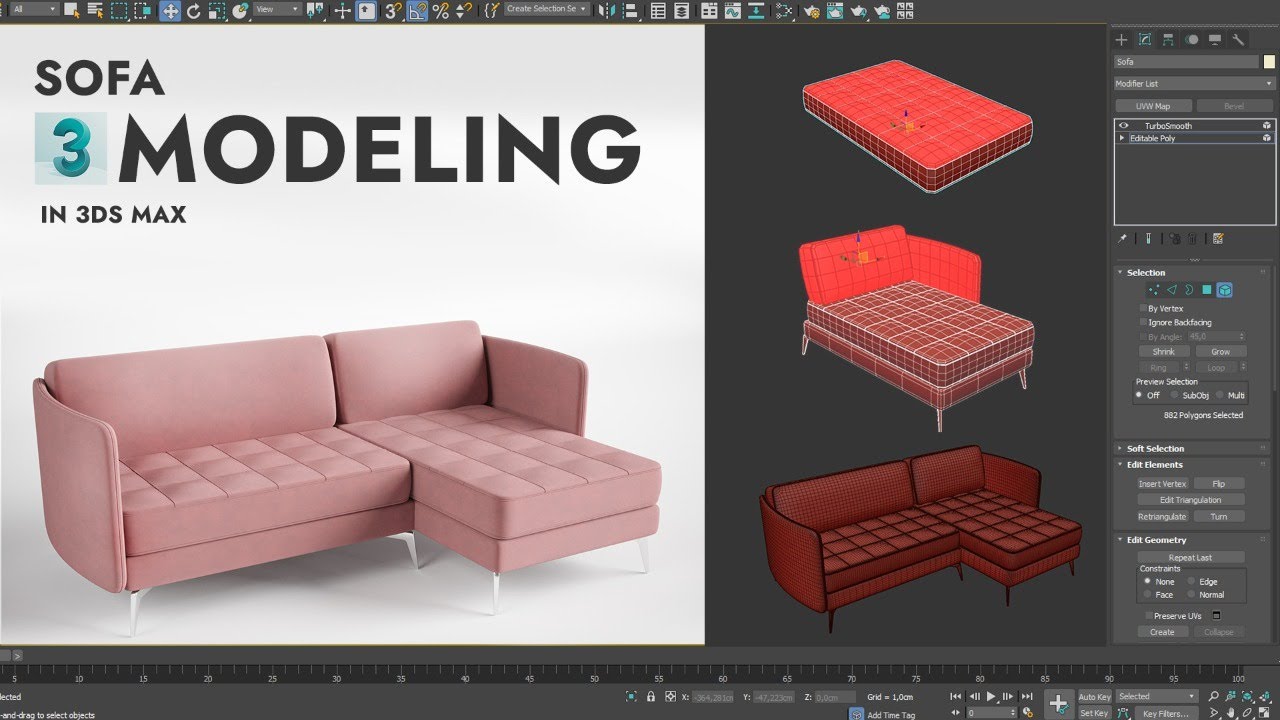The height and width of the screenshot is (720, 1280).
Task: Expand the Editable Poly stack entry
Action: 1122,138
